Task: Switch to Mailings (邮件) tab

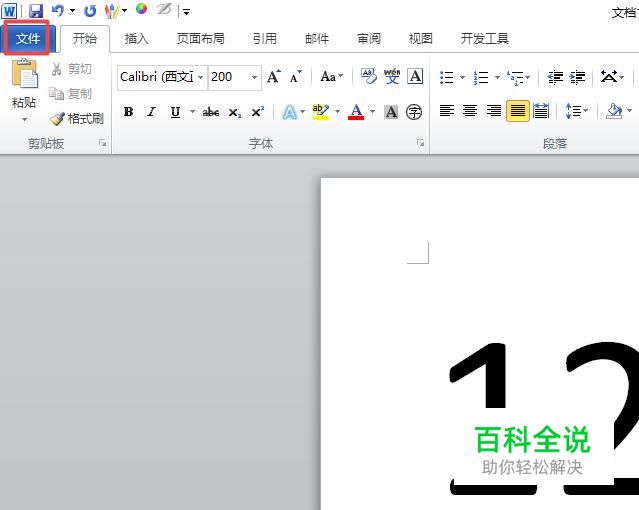Action: [317, 39]
